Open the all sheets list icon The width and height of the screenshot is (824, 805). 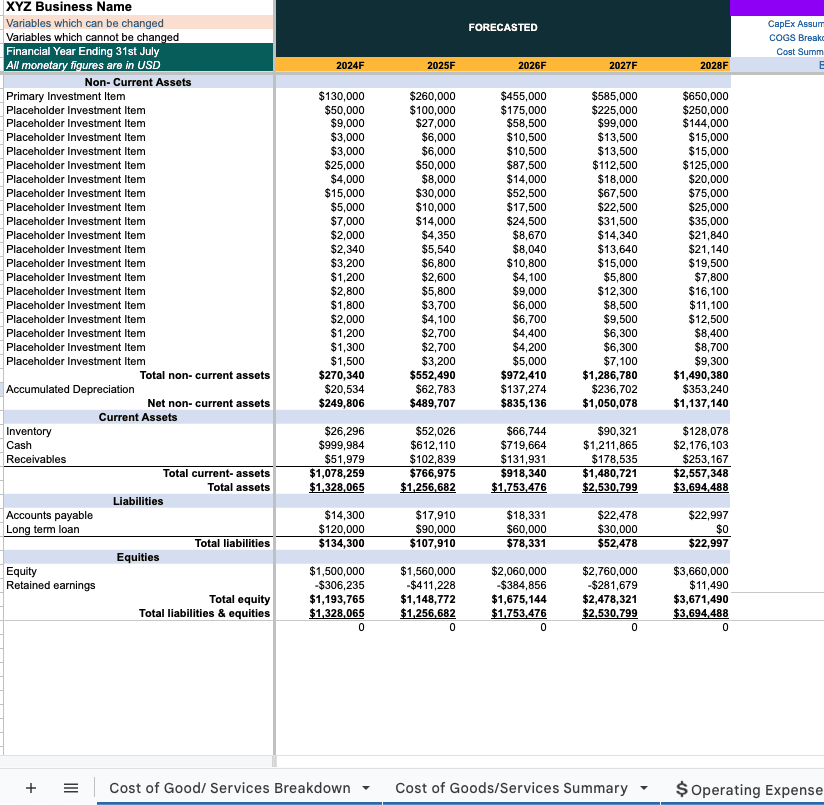tap(71, 788)
